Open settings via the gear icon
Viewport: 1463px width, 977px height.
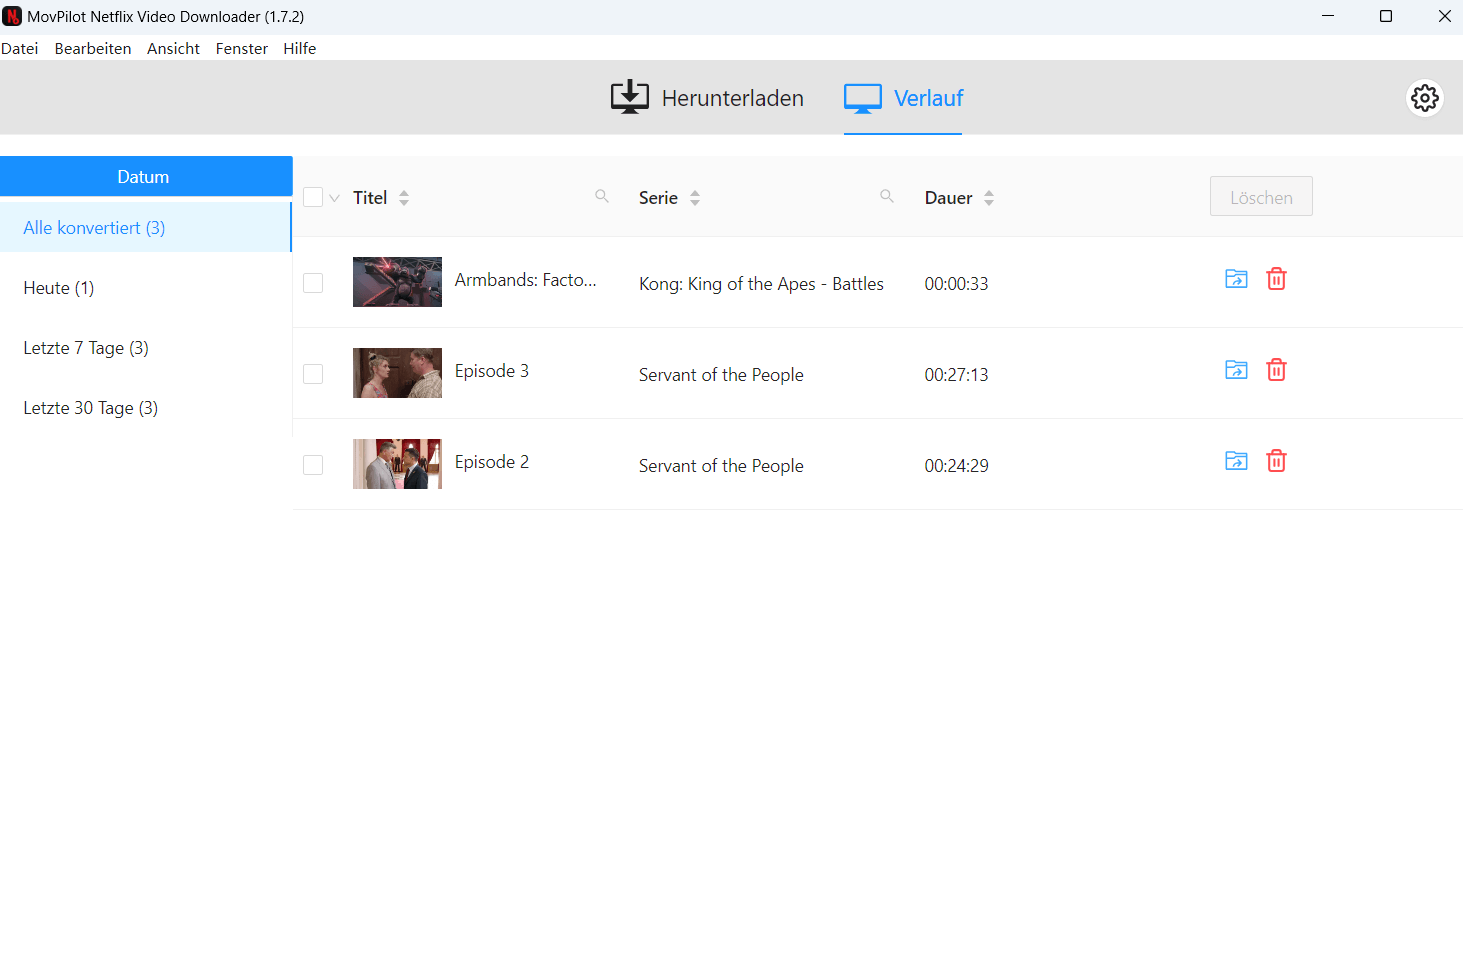coord(1424,98)
